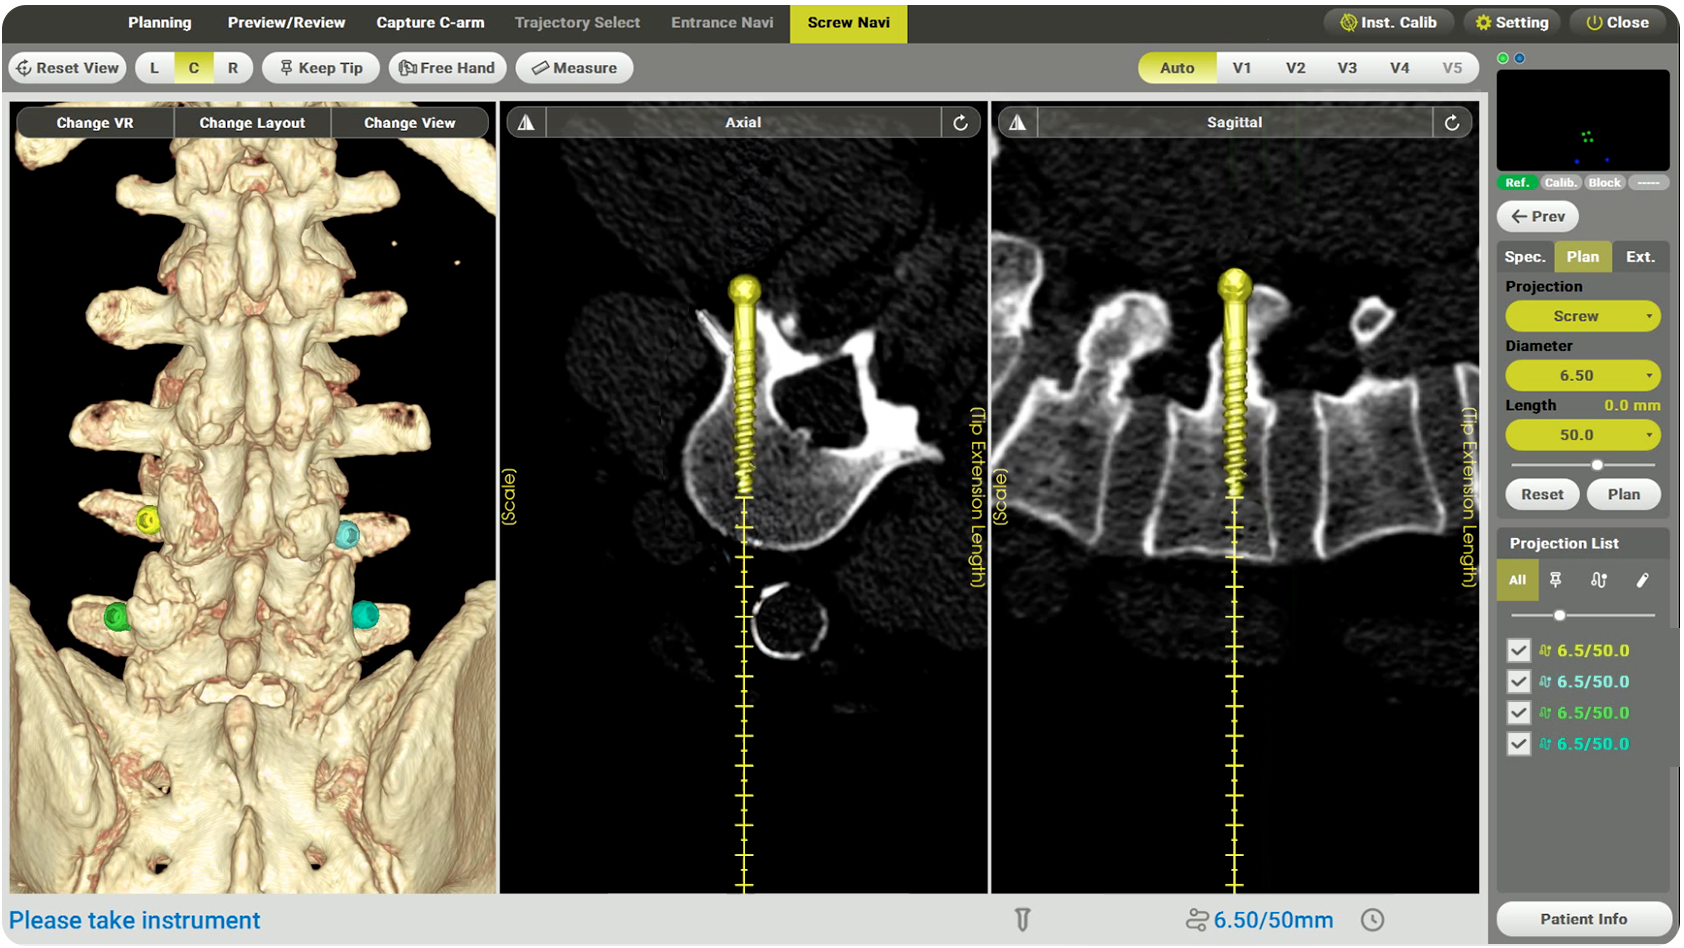Image resolution: width=1684 pixels, height=948 pixels.
Task: Uncheck the teal 6.5/50.0 projection
Action: pos(1518,744)
